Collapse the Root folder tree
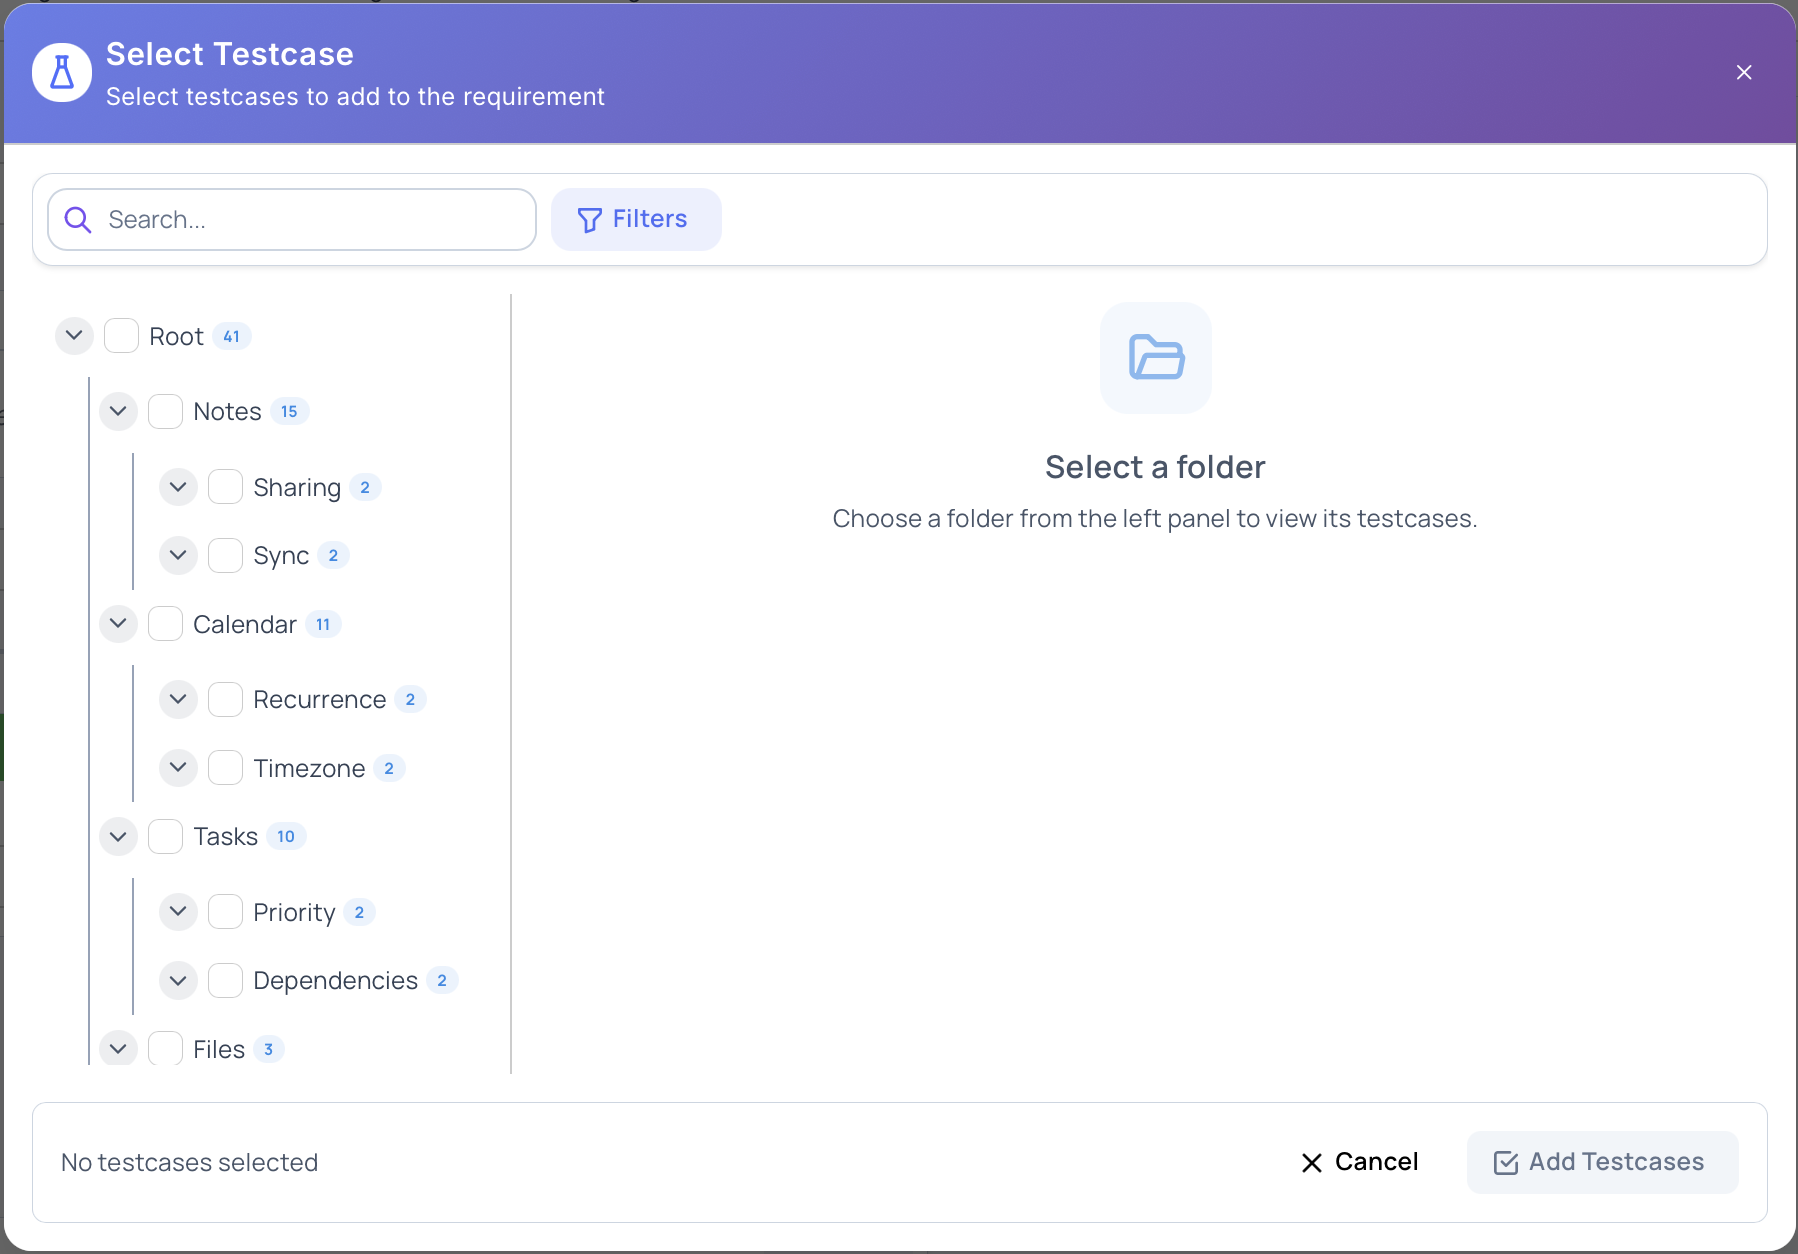This screenshot has height=1254, width=1798. (x=73, y=336)
